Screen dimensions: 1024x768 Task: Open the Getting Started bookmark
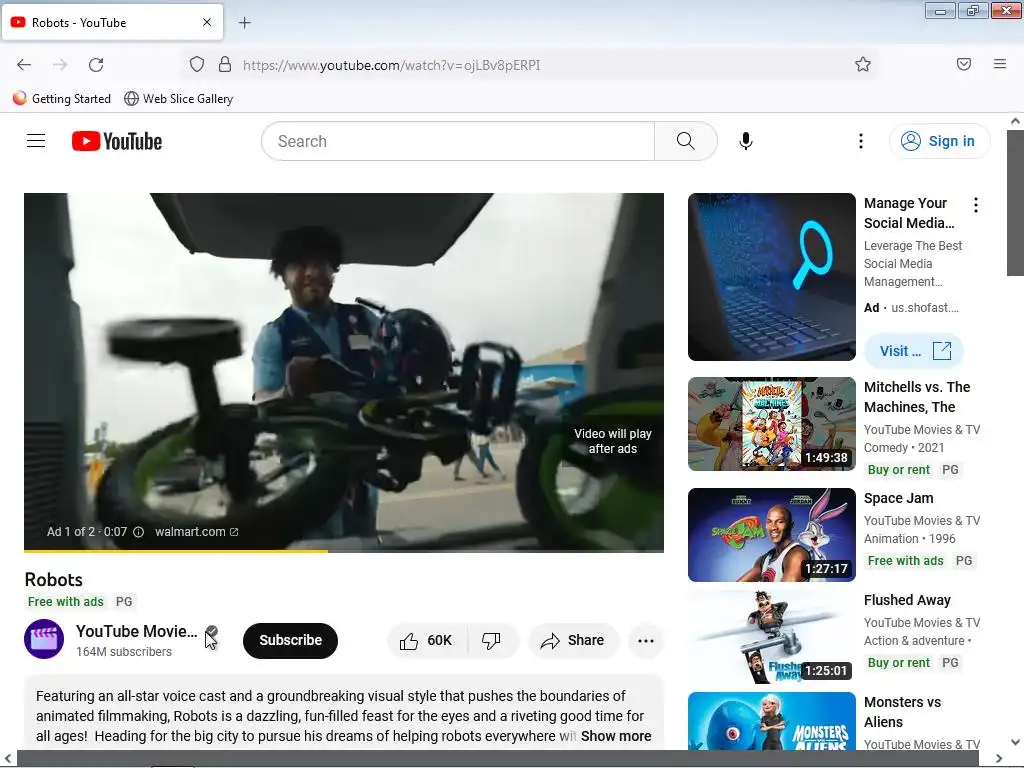pos(62,99)
